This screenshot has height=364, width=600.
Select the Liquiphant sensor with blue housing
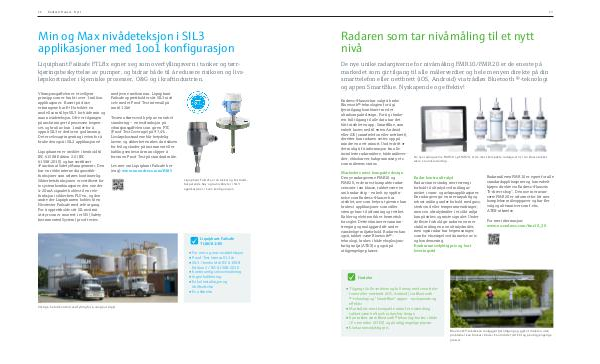pos(233,122)
